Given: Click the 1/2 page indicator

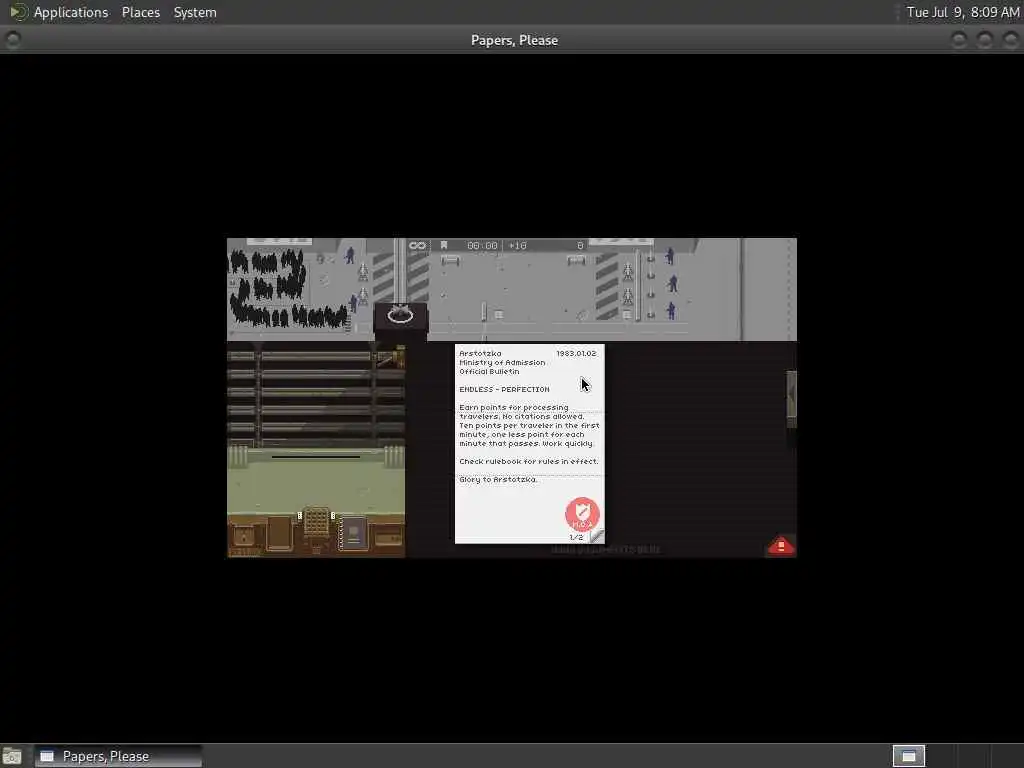Looking at the screenshot, I should (x=576, y=537).
